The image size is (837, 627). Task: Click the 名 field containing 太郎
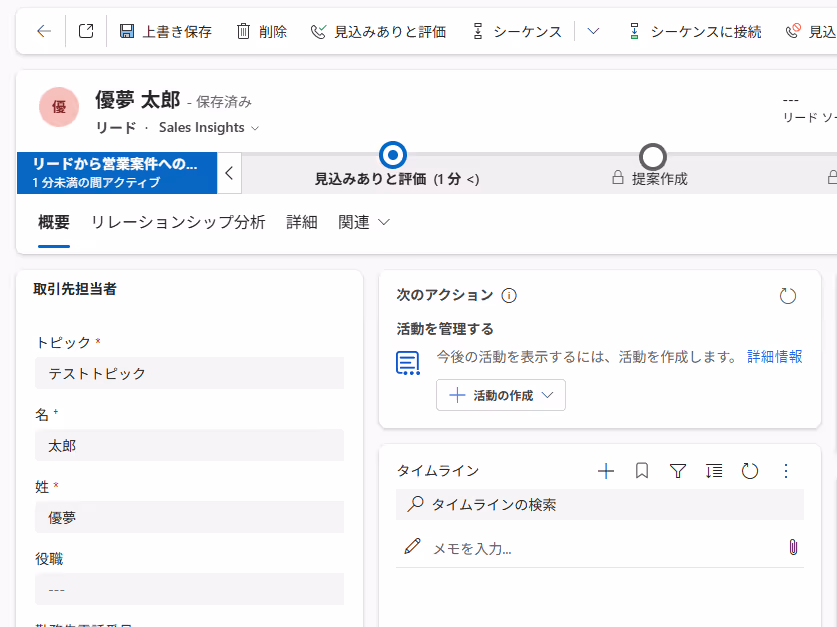pos(189,445)
